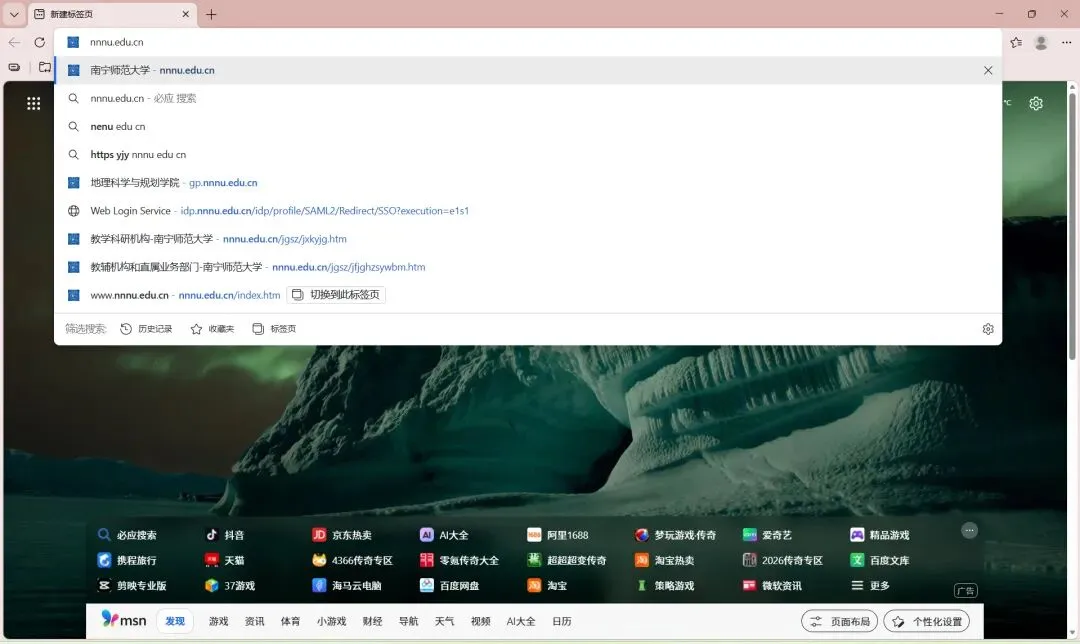
Task: Expand the 更多 quick links list
Action: (x=870, y=586)
